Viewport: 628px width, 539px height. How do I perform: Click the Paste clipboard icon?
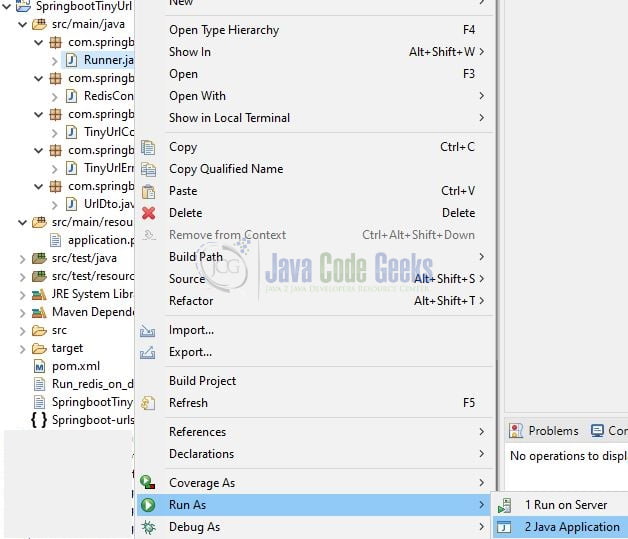click(x=148, y=191)
